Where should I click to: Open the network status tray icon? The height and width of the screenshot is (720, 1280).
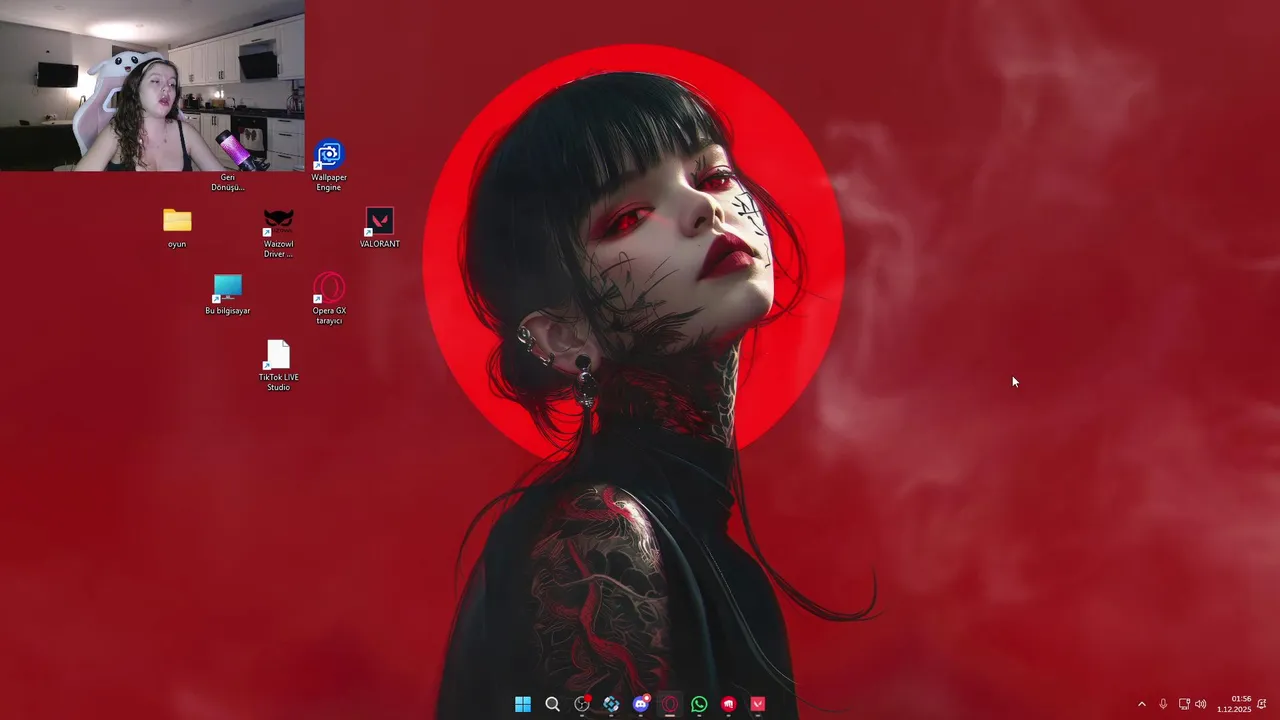point(1184,704)
